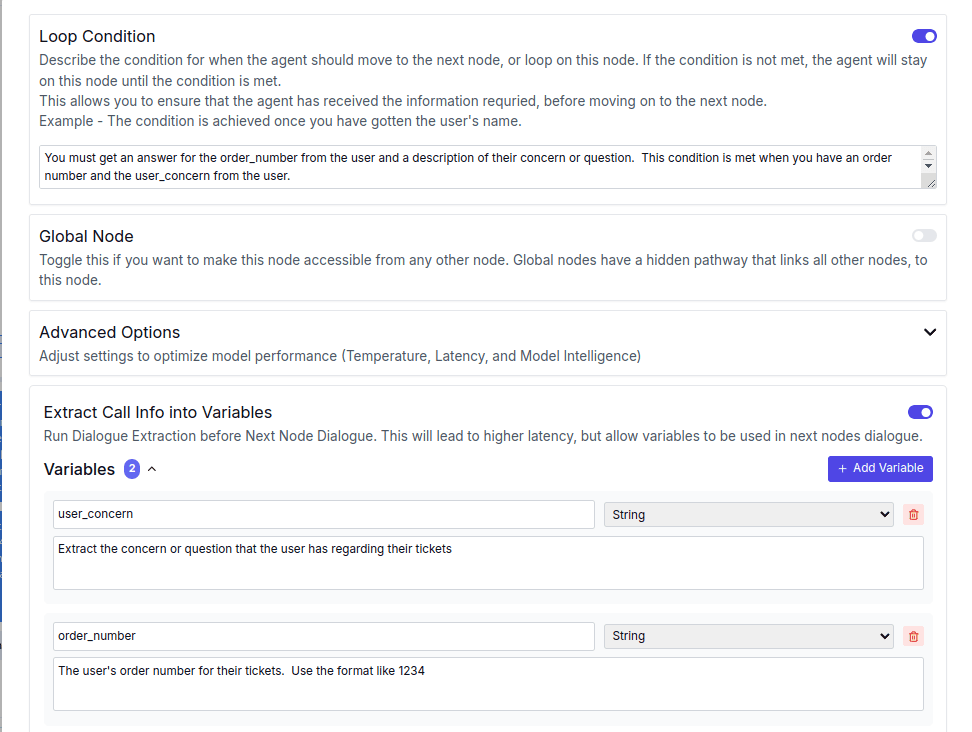Viewport: 972px width, 732px height.
Task: Turn off Extract Call Info into Variables toggle
Action: 920,412
